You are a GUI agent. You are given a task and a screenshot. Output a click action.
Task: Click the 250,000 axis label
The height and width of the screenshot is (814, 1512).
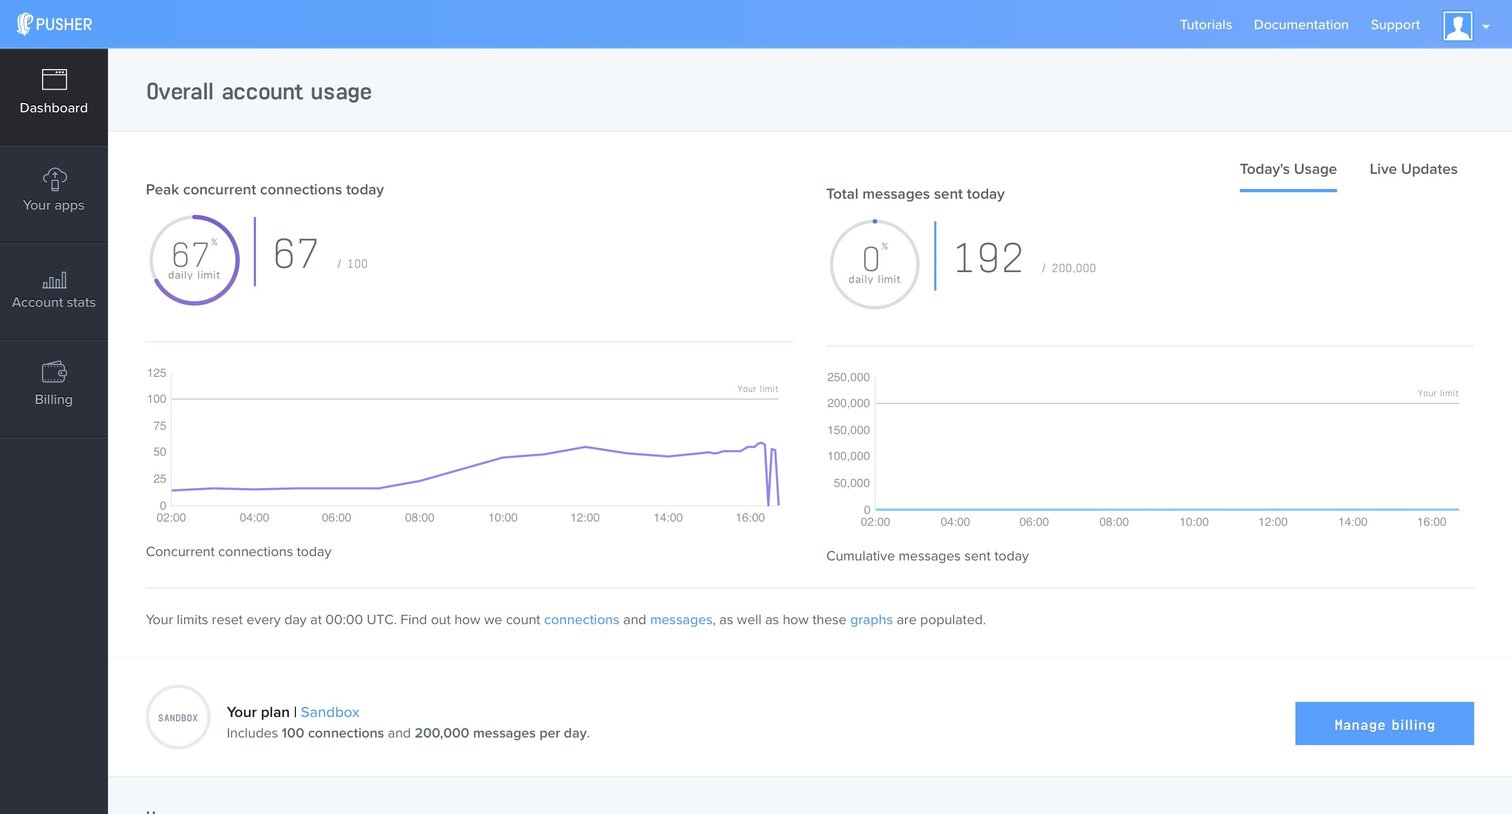848,378
